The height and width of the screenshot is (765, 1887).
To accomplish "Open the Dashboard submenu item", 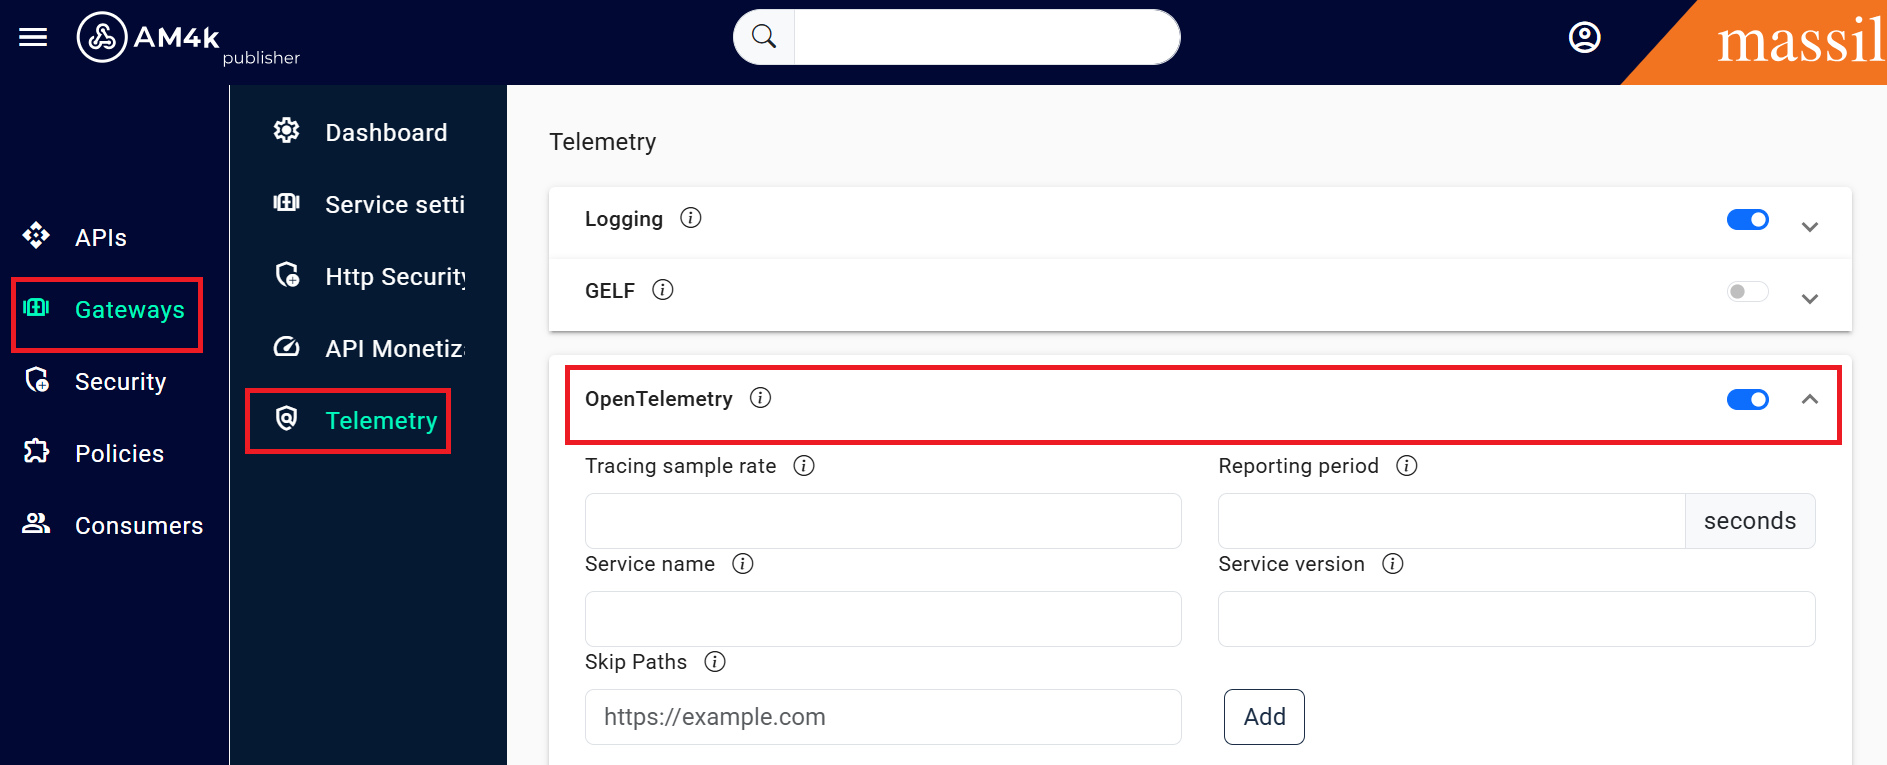I will [x=385, y=133].
